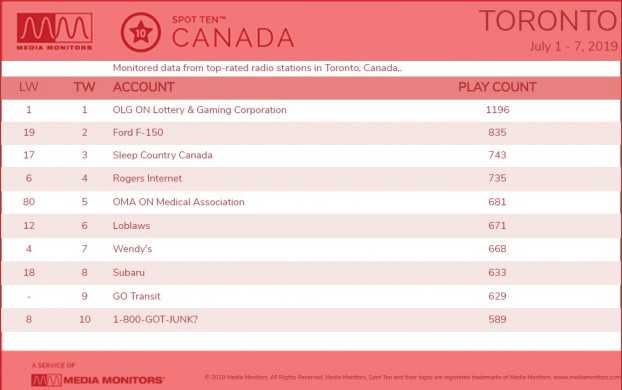
Task: Click the Subaru play count 633
Action: click(x=497, y=273)
